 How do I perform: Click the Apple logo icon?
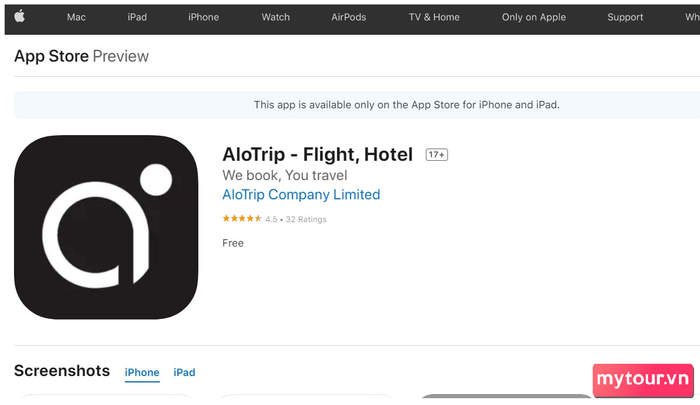click(x=19, y=17)
